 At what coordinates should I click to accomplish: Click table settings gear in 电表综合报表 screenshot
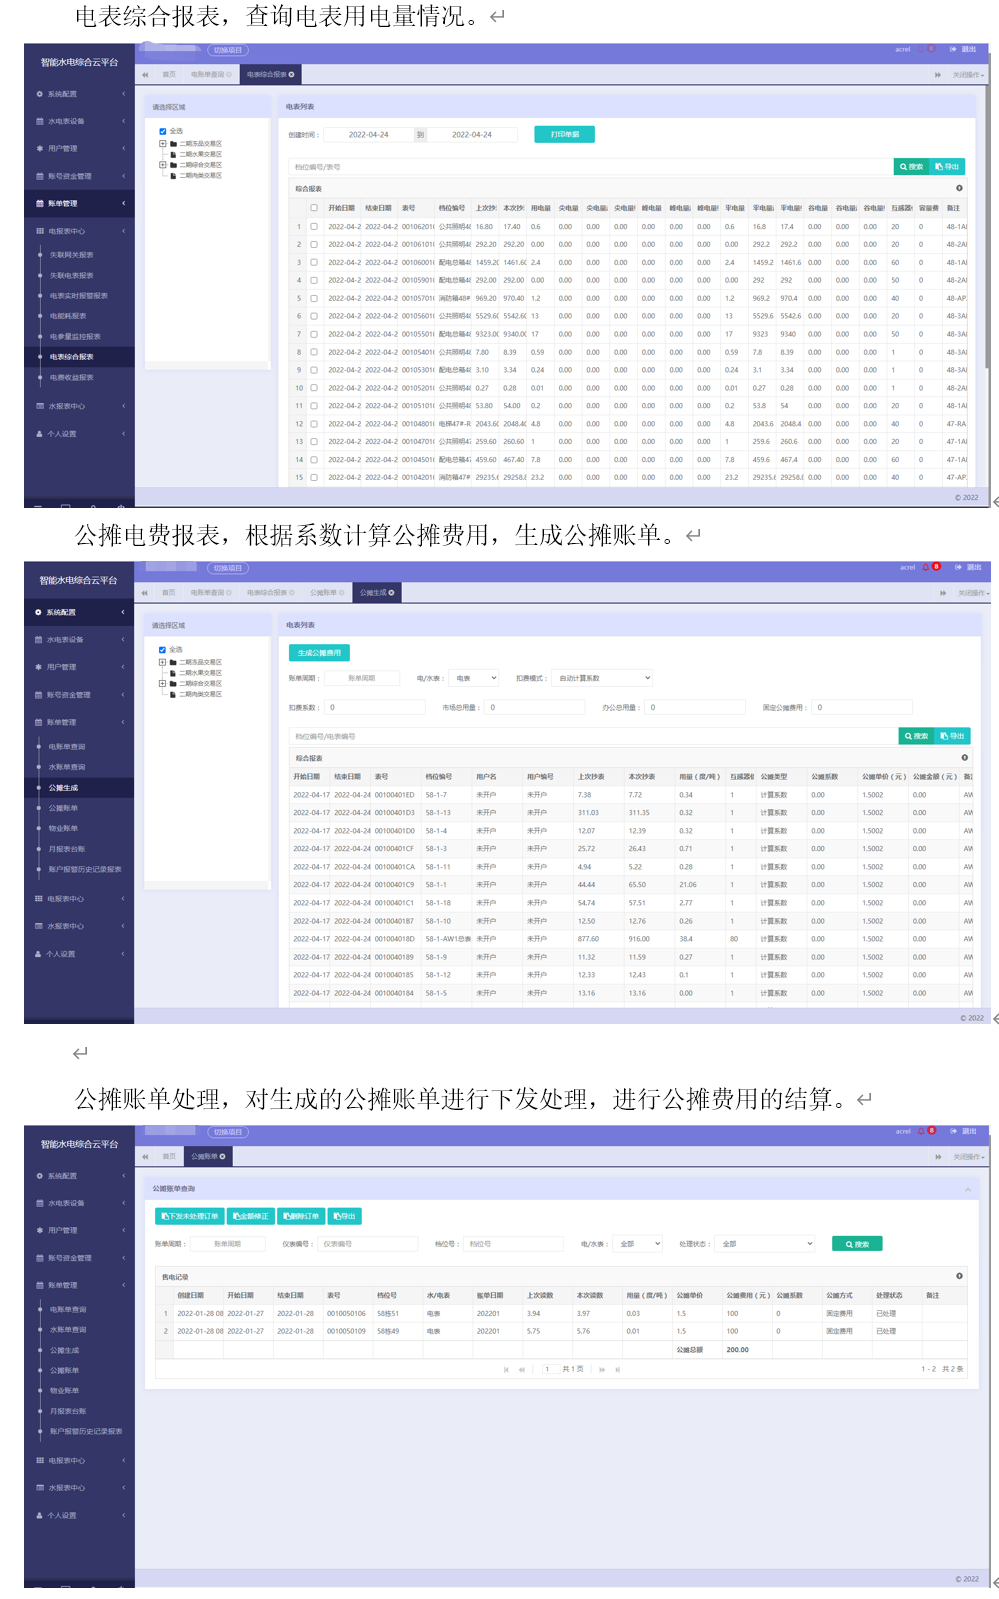(959, 188)
